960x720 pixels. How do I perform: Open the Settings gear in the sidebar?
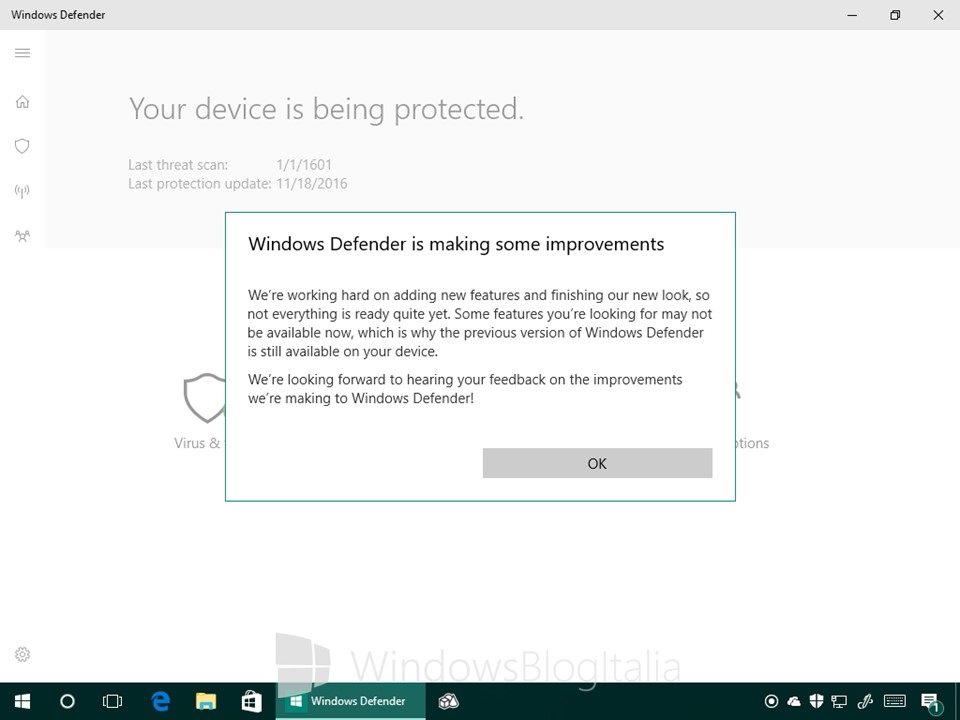pos(22,654)
